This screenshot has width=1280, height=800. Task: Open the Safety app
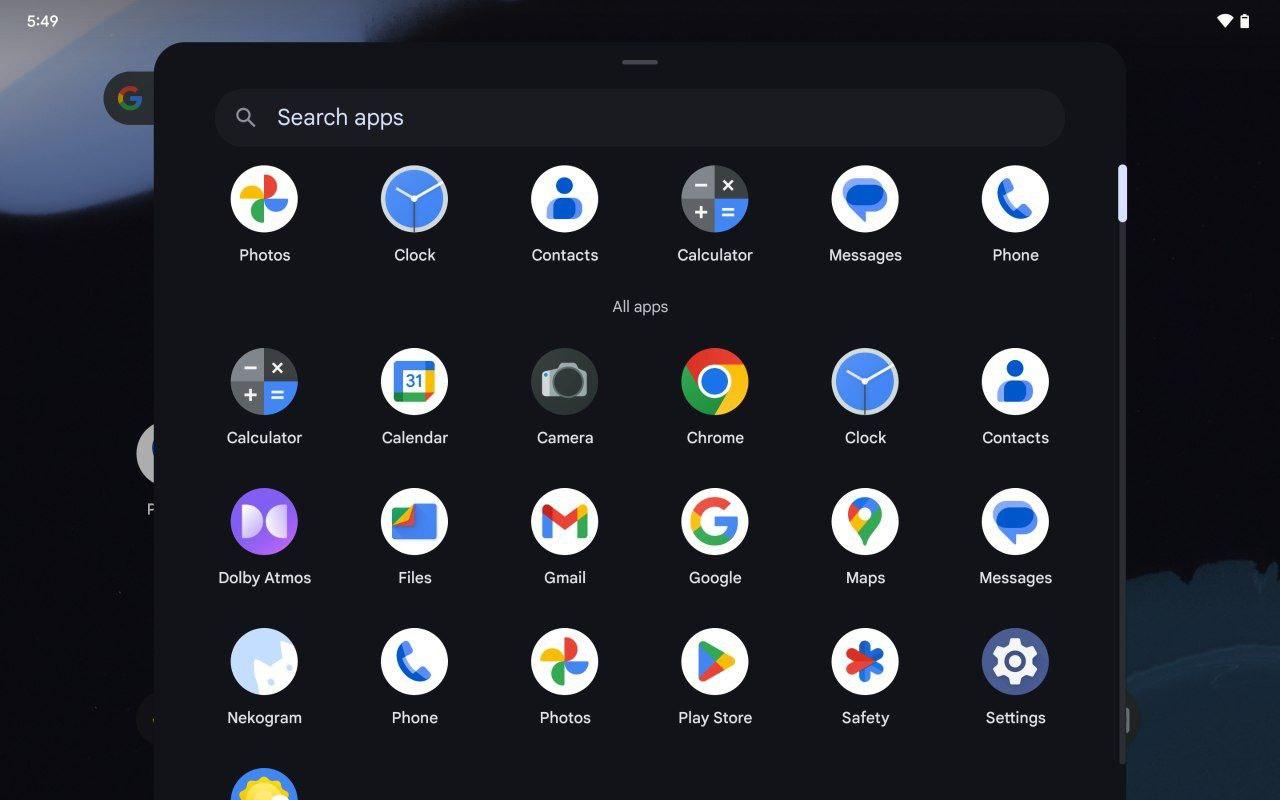[865, 661]
